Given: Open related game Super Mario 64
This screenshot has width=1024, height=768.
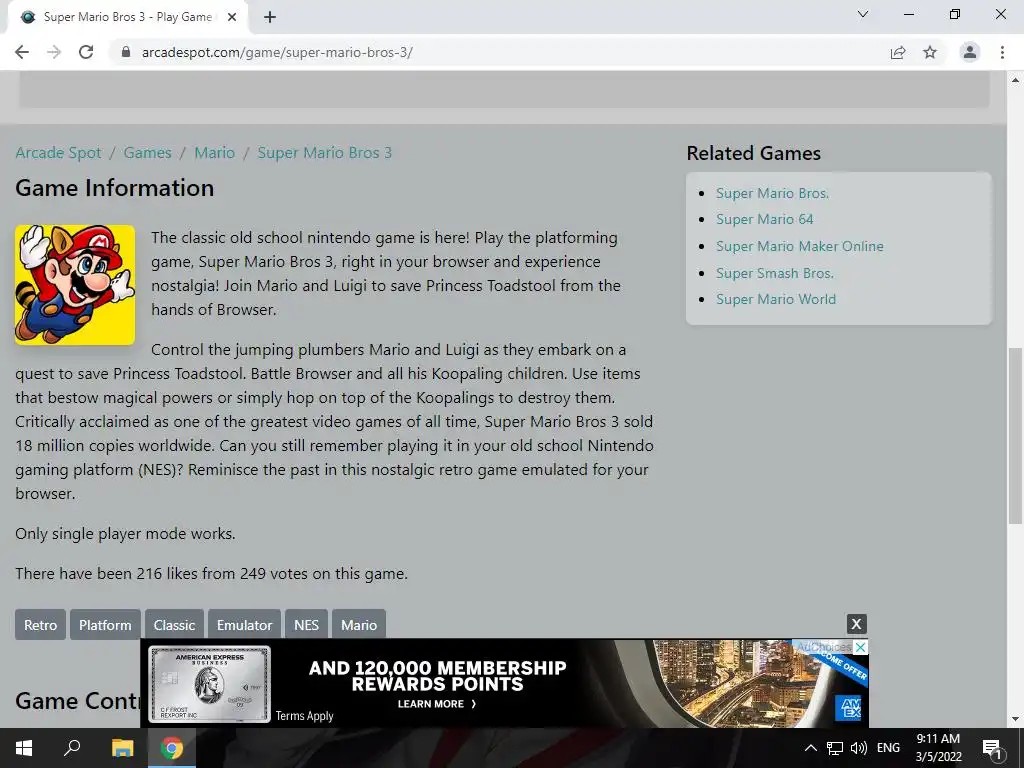Looking at the screenshot, I should (x=765, y=219).
